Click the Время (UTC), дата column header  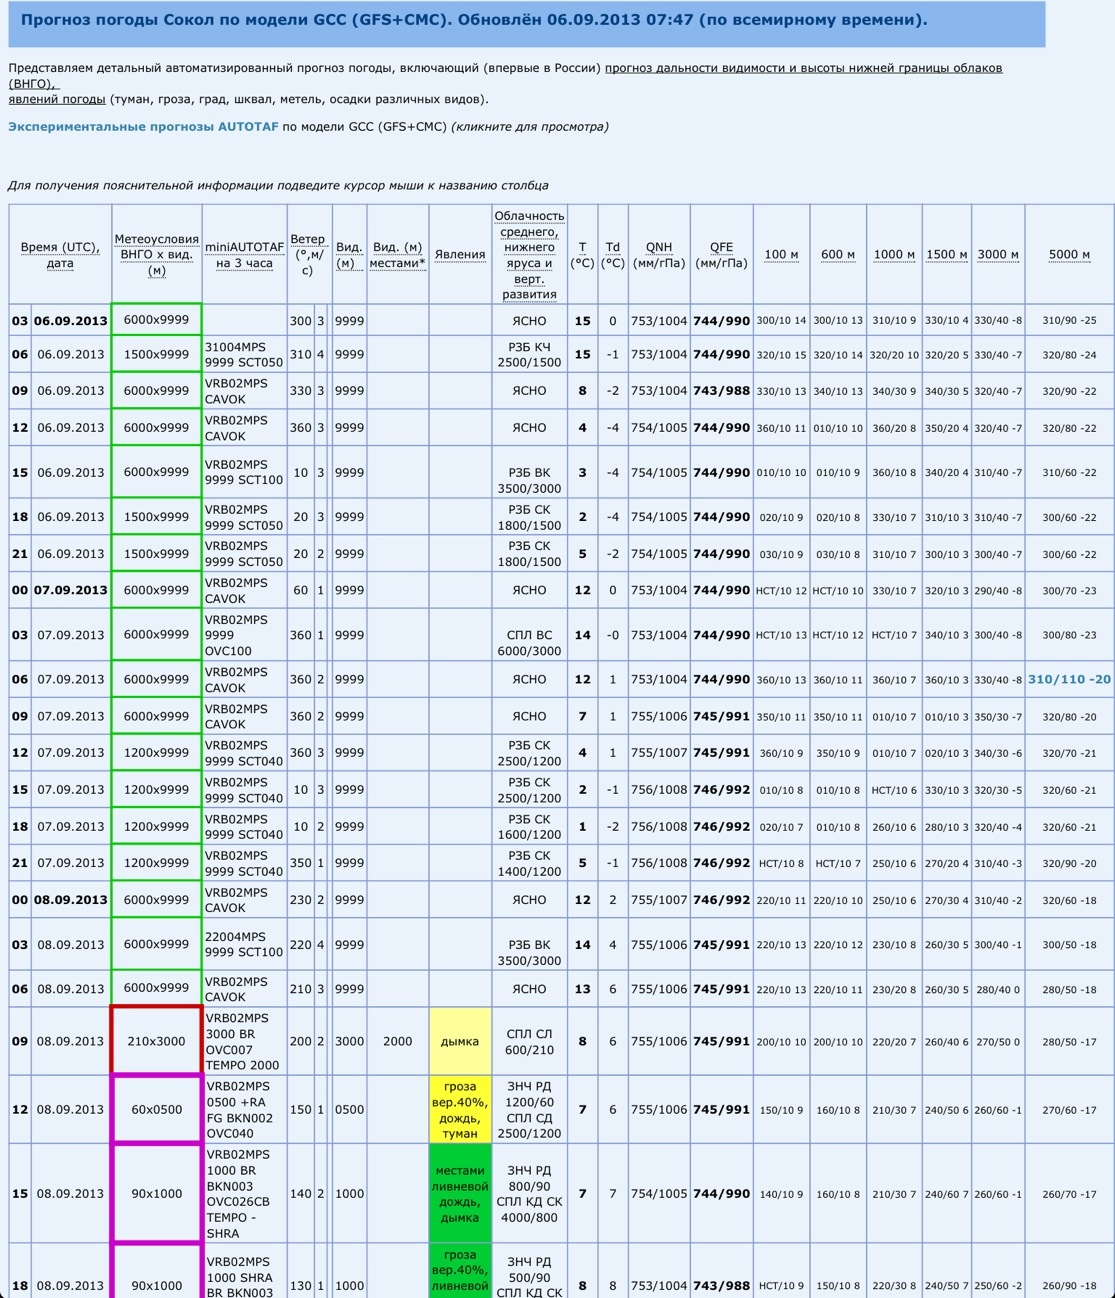point(60,255)
